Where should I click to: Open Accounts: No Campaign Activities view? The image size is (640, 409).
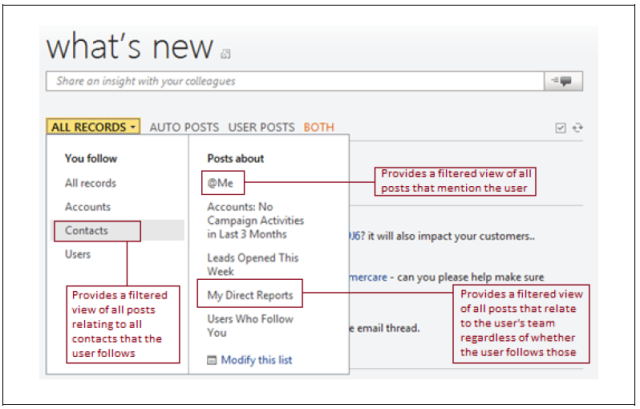[255, 220]
